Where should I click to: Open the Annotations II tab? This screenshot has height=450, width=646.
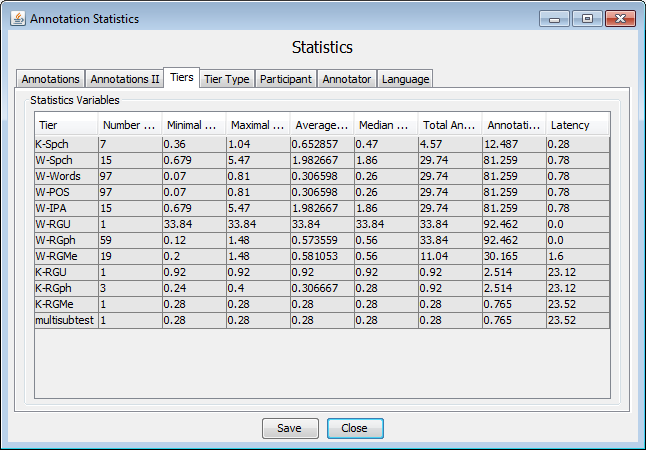tap(124, 79)
